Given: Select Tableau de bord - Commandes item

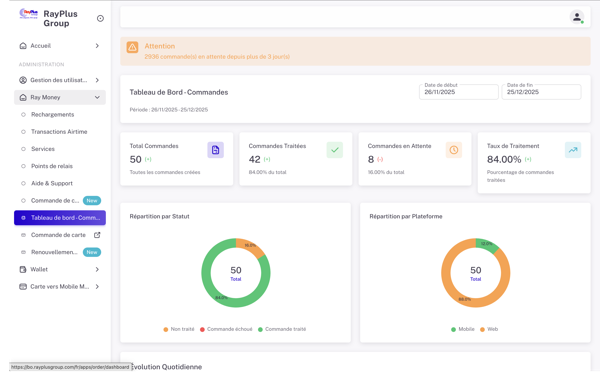Looking at the screenshot, I should tap(60, 218).
